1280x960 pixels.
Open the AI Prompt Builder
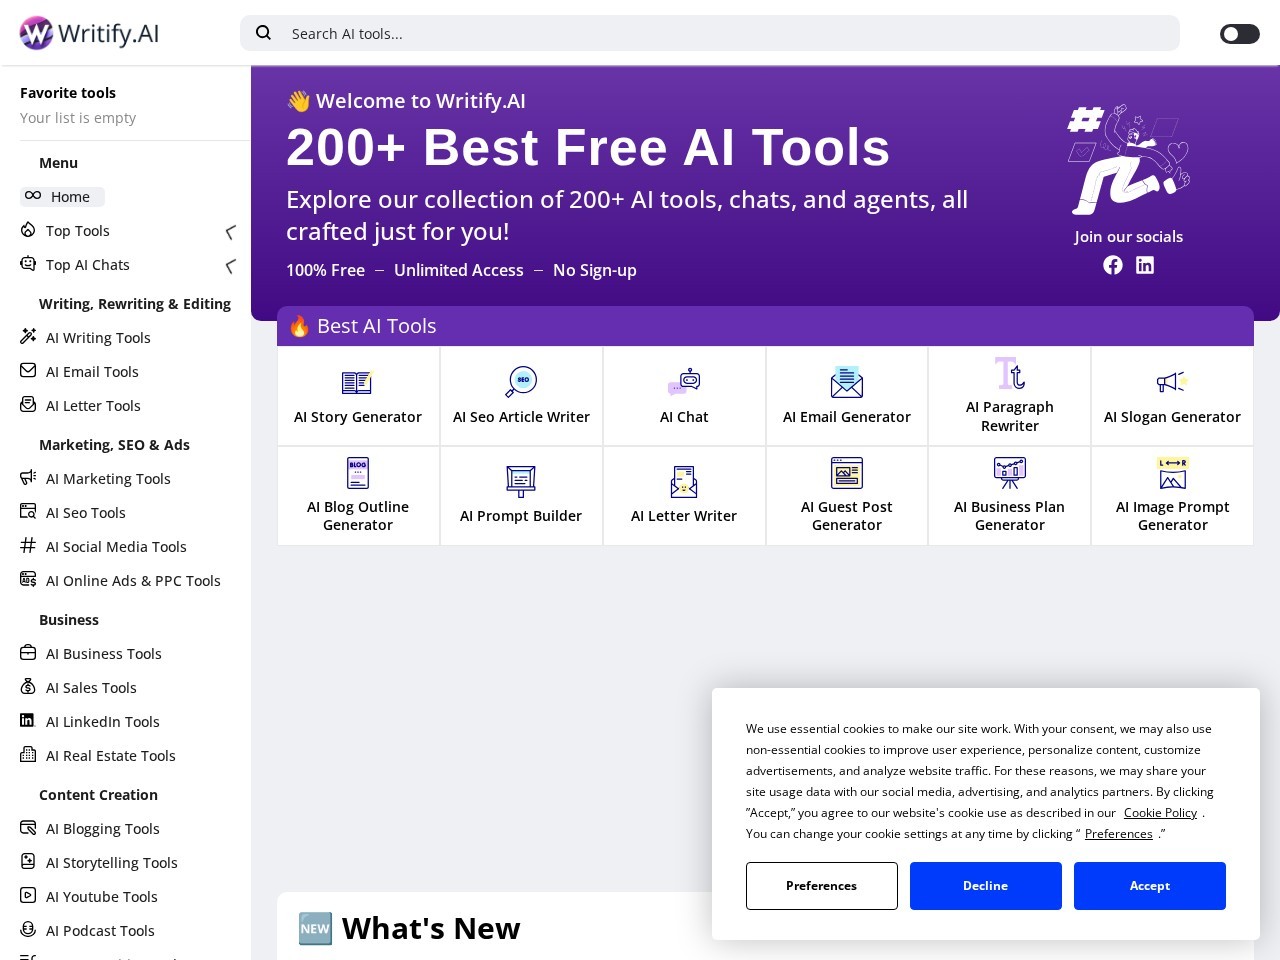[x=521, y=495]
